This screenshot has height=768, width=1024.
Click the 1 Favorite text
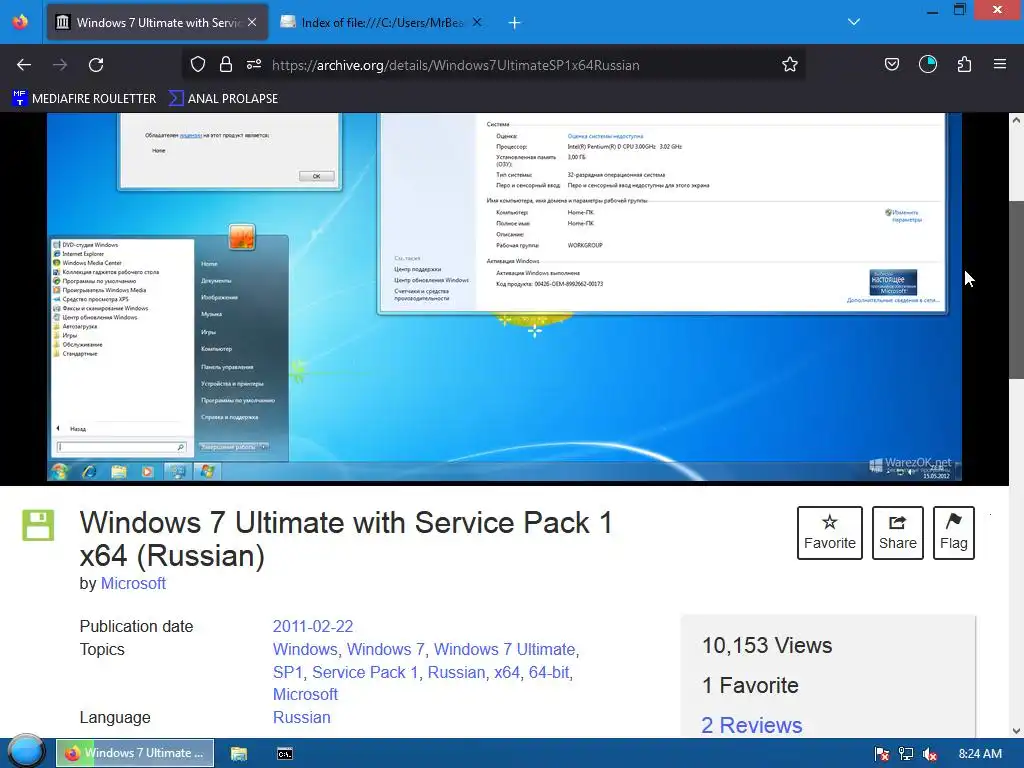click(x=750, y=685)
